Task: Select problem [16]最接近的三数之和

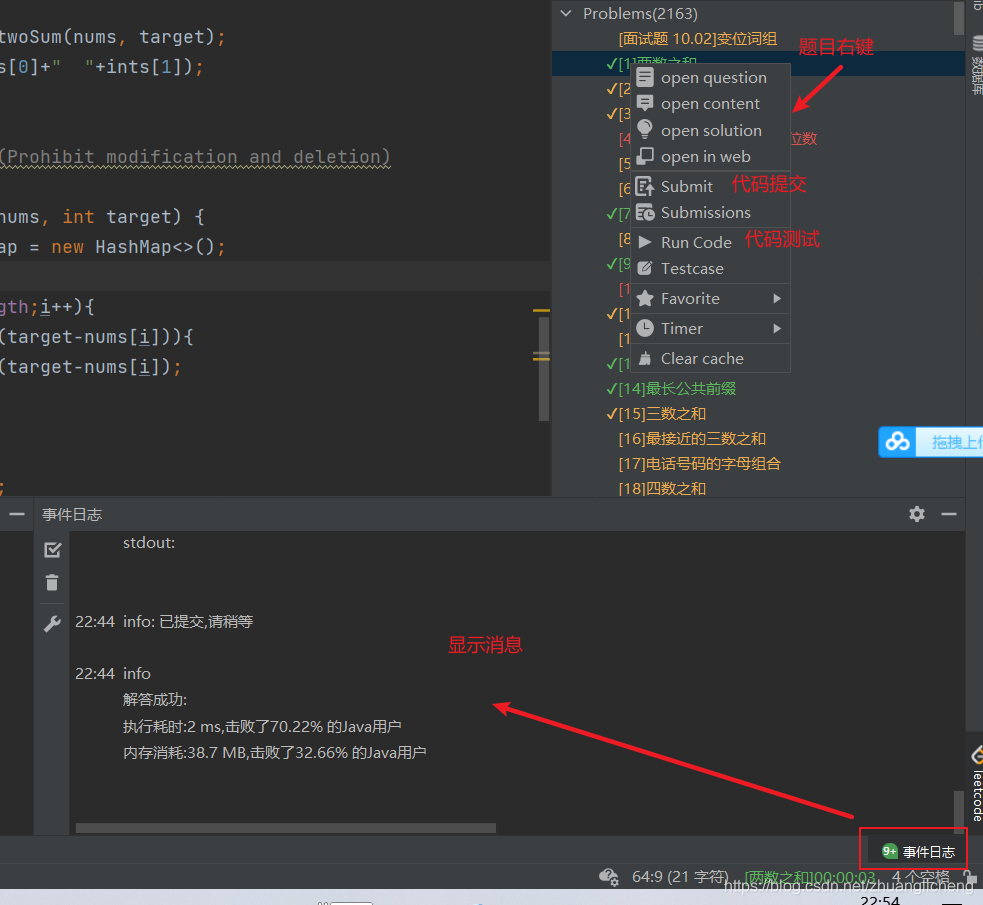Action: tap(692, 439)
